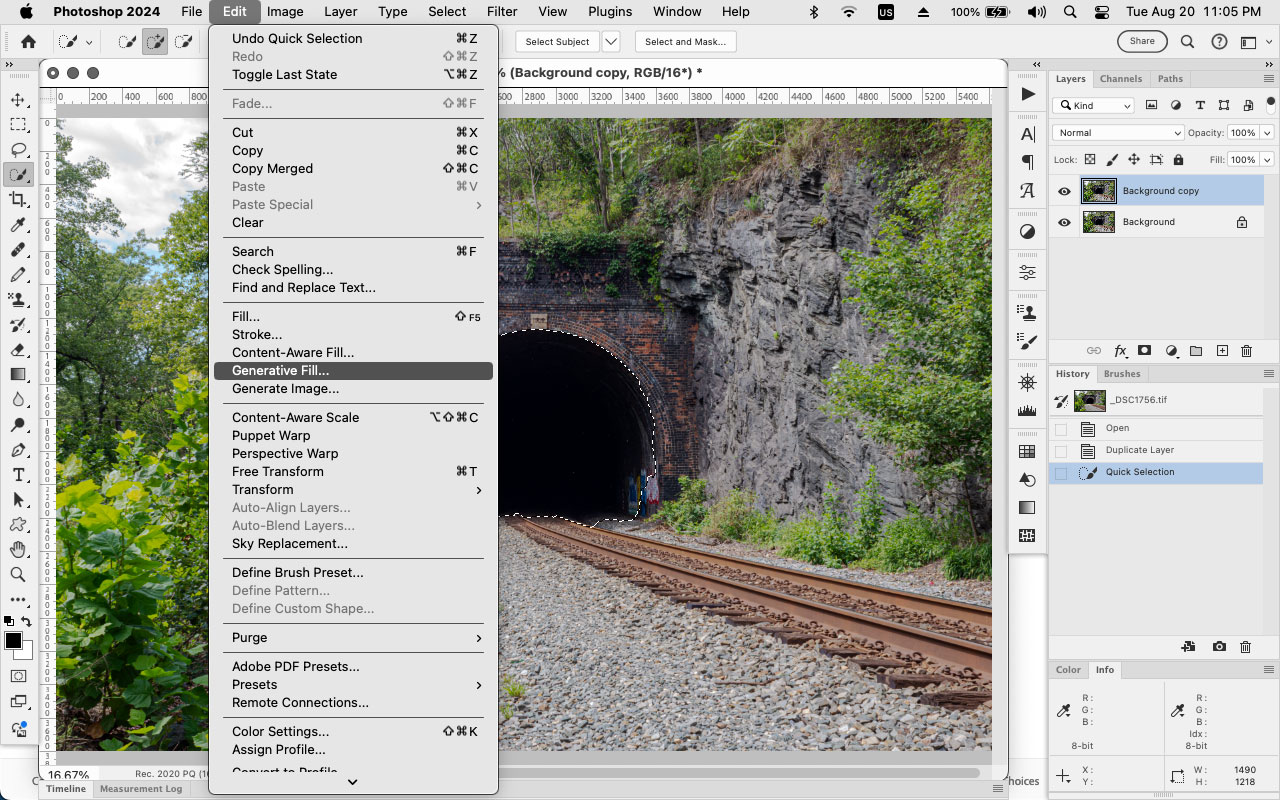The width and height of the screenshot is (1280, 800).
Task: Open the fx layer styles menu
Action: pos(1120,351)
